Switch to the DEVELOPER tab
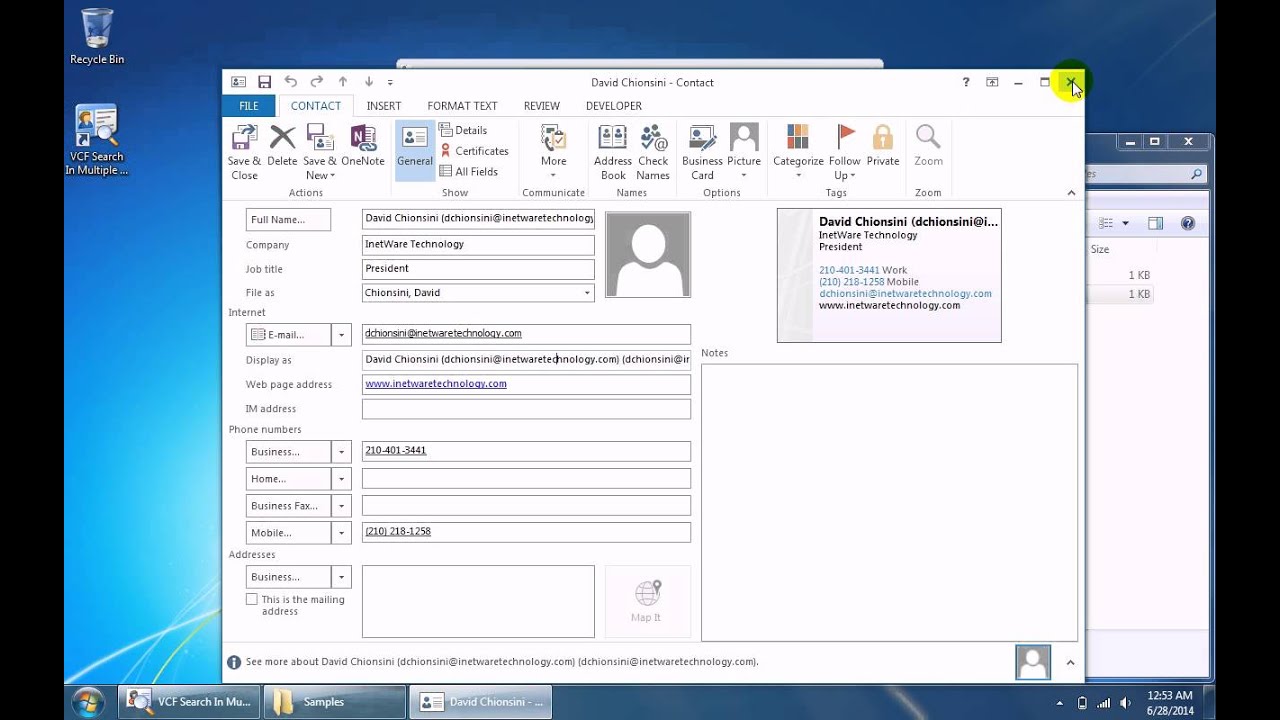Image resolution: width=1280 pixels, height=720 pixels. pyautogui.click(x=614, y=106)
